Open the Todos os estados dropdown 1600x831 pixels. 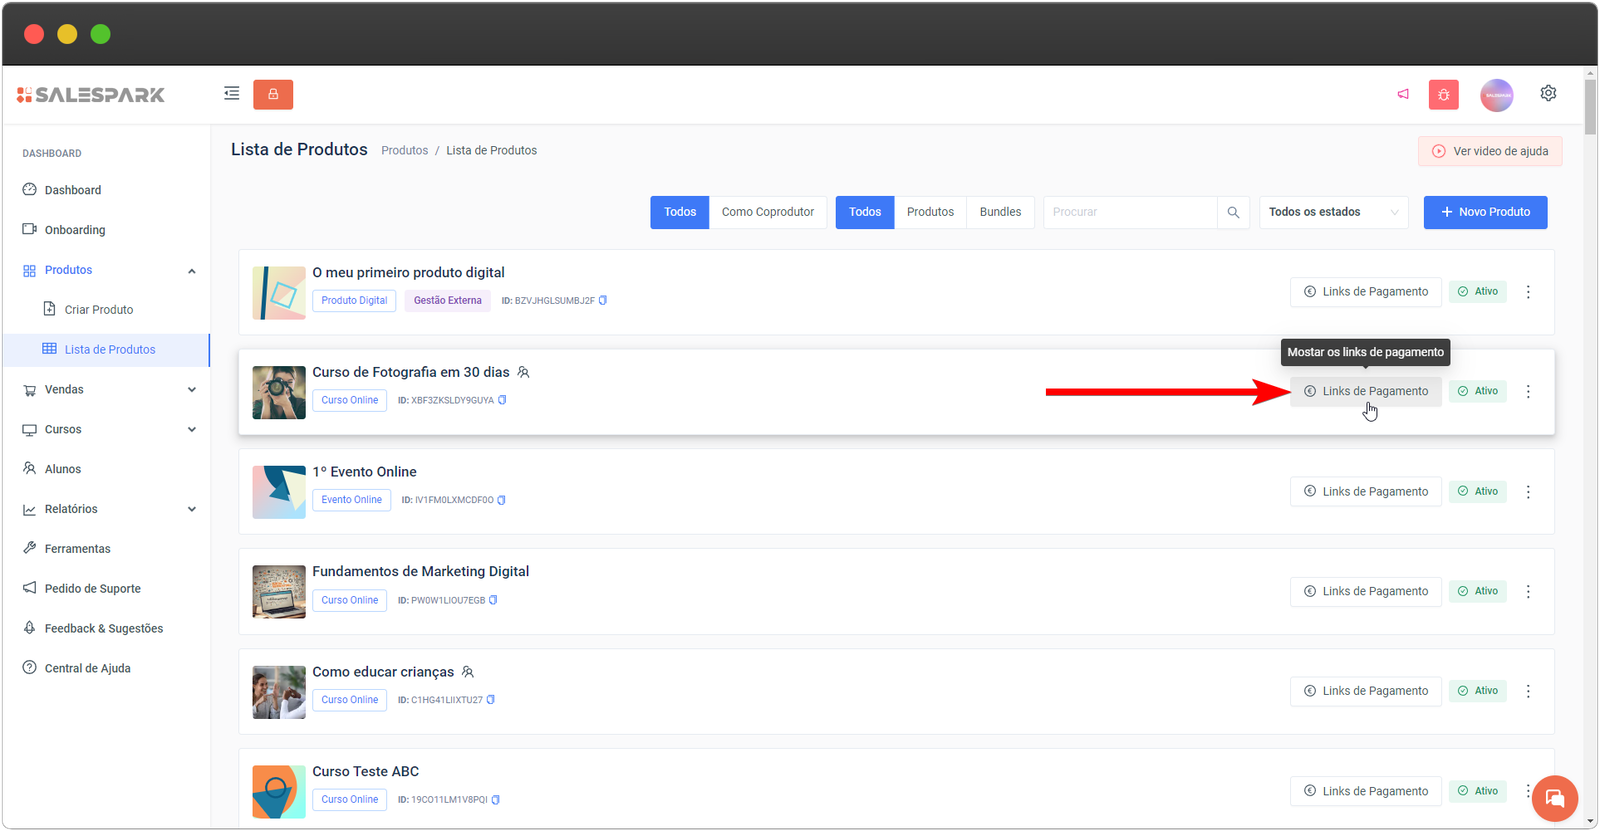pos(1333,212)
